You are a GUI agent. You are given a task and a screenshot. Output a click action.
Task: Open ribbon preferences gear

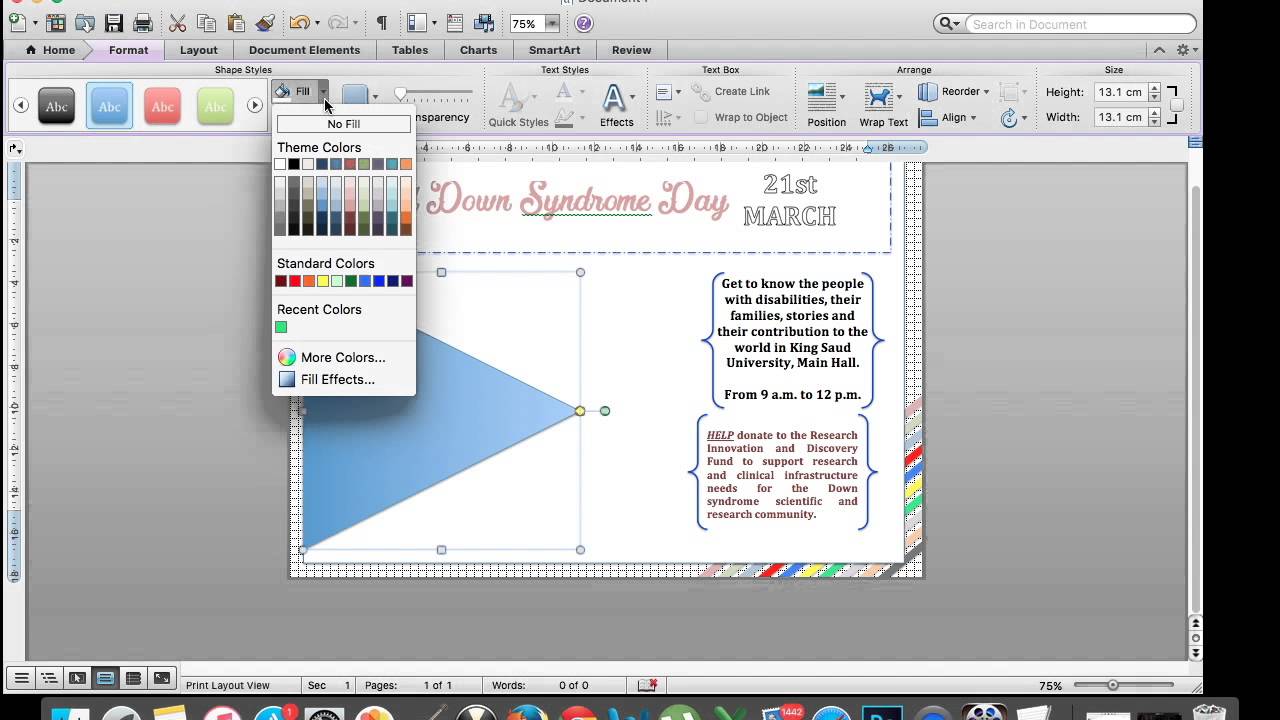tap(1183, 50)
